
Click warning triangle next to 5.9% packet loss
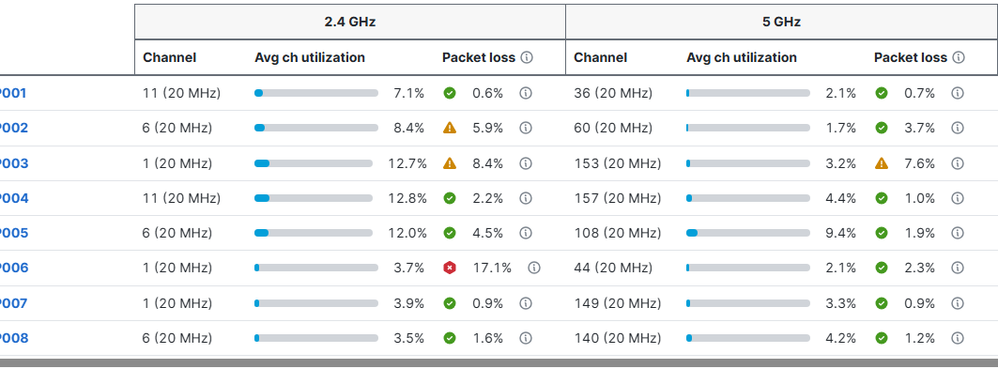pyautogui.click(x=449, y=128)
